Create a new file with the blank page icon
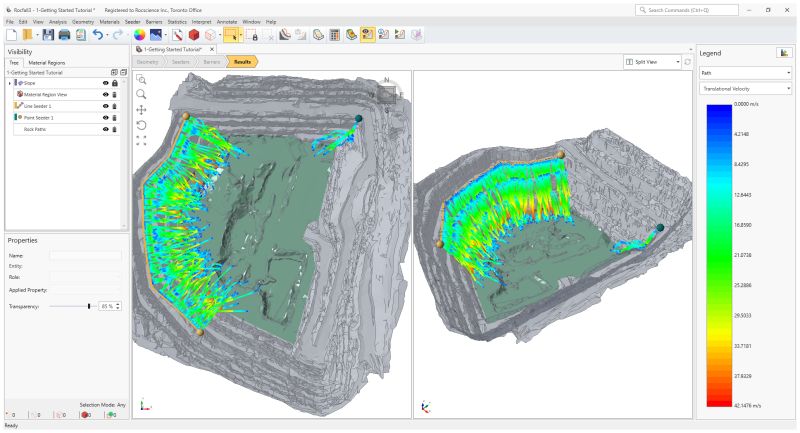 (12, 35)
